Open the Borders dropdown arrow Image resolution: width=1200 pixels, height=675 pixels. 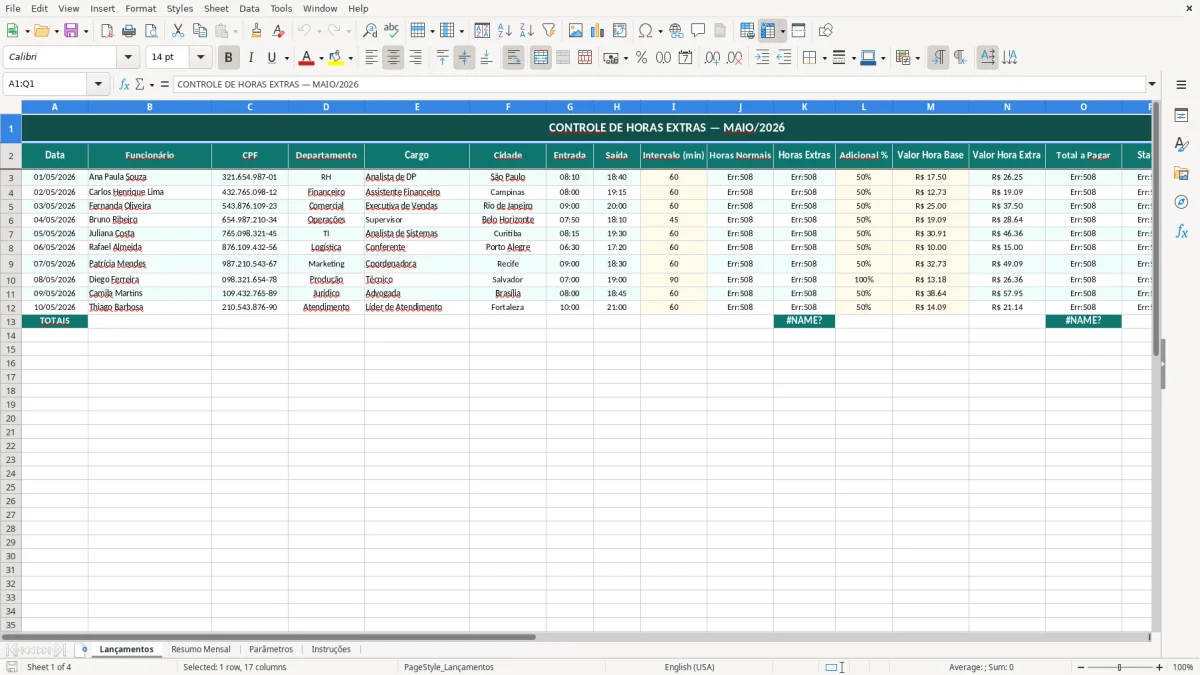click(x=823, y=58)
